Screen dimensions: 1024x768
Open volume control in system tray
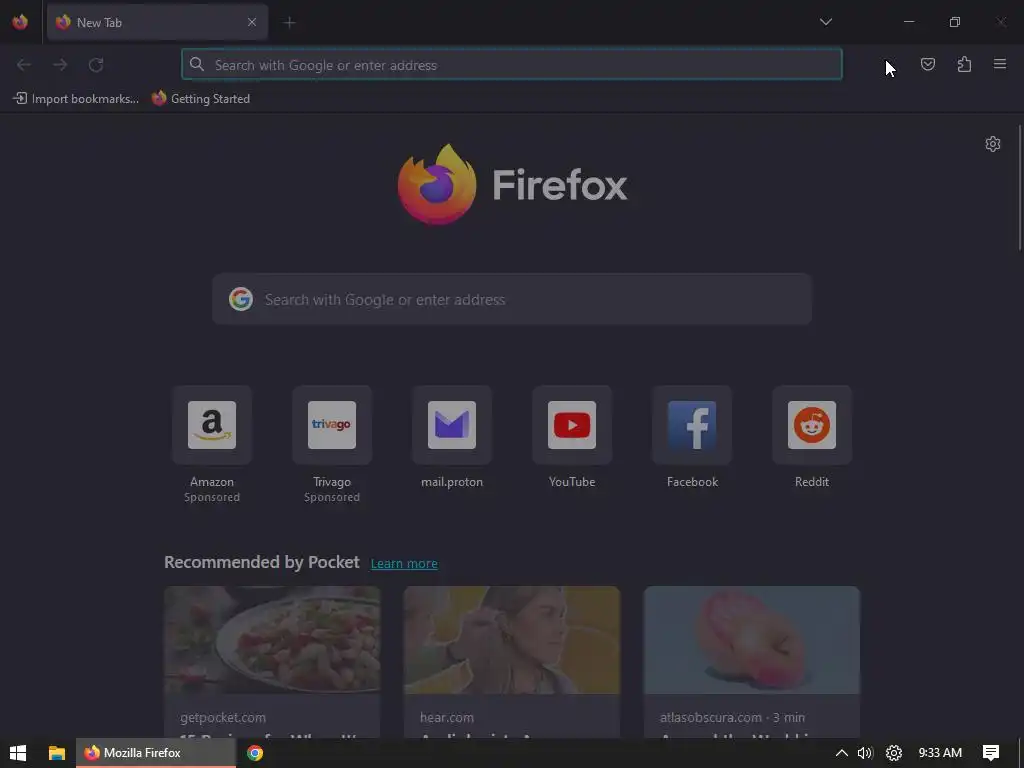pos(865,753)
